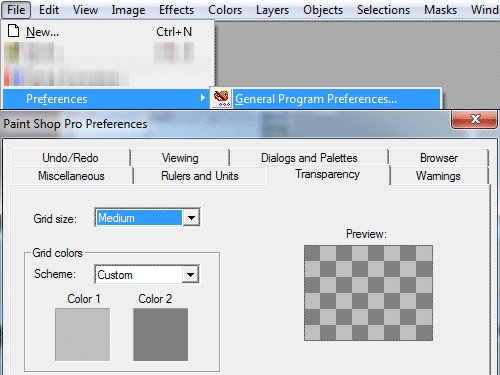Open the Layers menu

(x=272, y=10)
